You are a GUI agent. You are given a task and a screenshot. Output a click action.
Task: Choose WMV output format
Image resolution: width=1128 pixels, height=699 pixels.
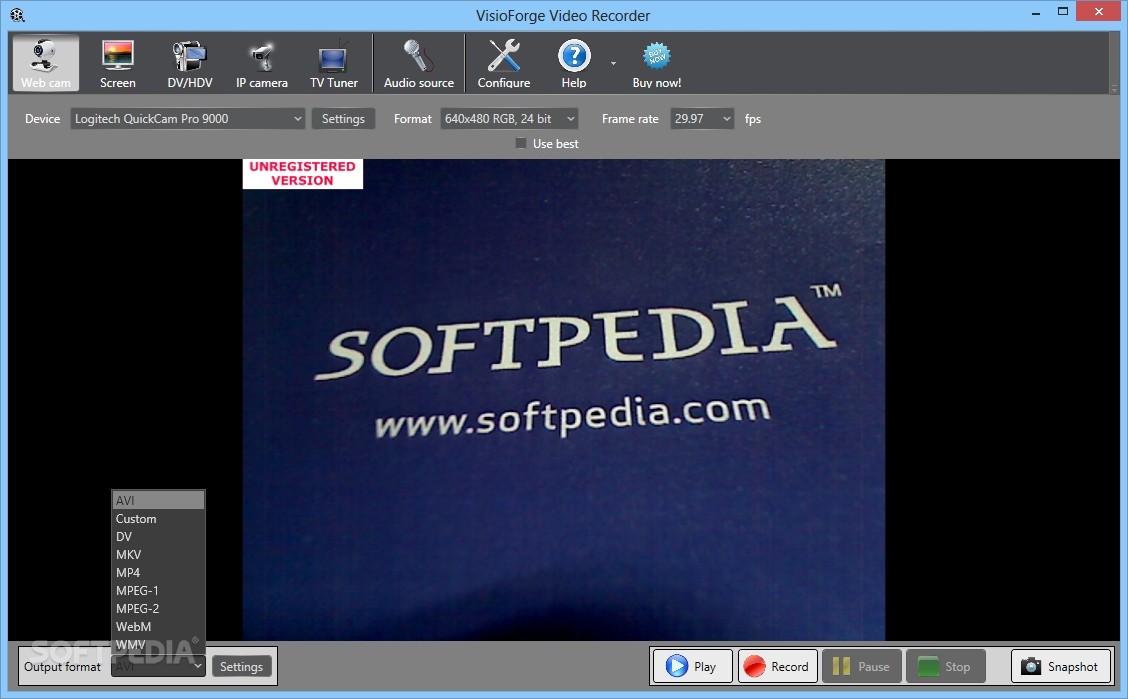point(158,644)
